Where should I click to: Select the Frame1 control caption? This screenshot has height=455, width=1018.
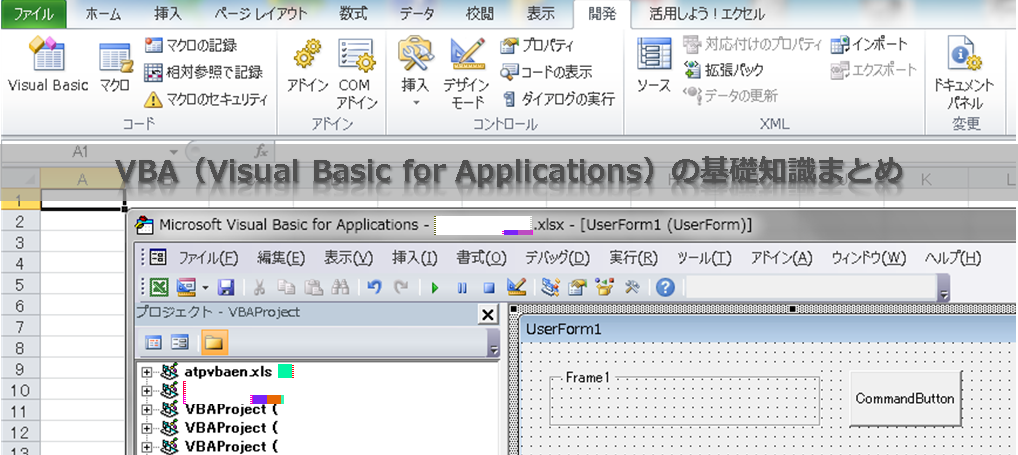coord(588,376)
